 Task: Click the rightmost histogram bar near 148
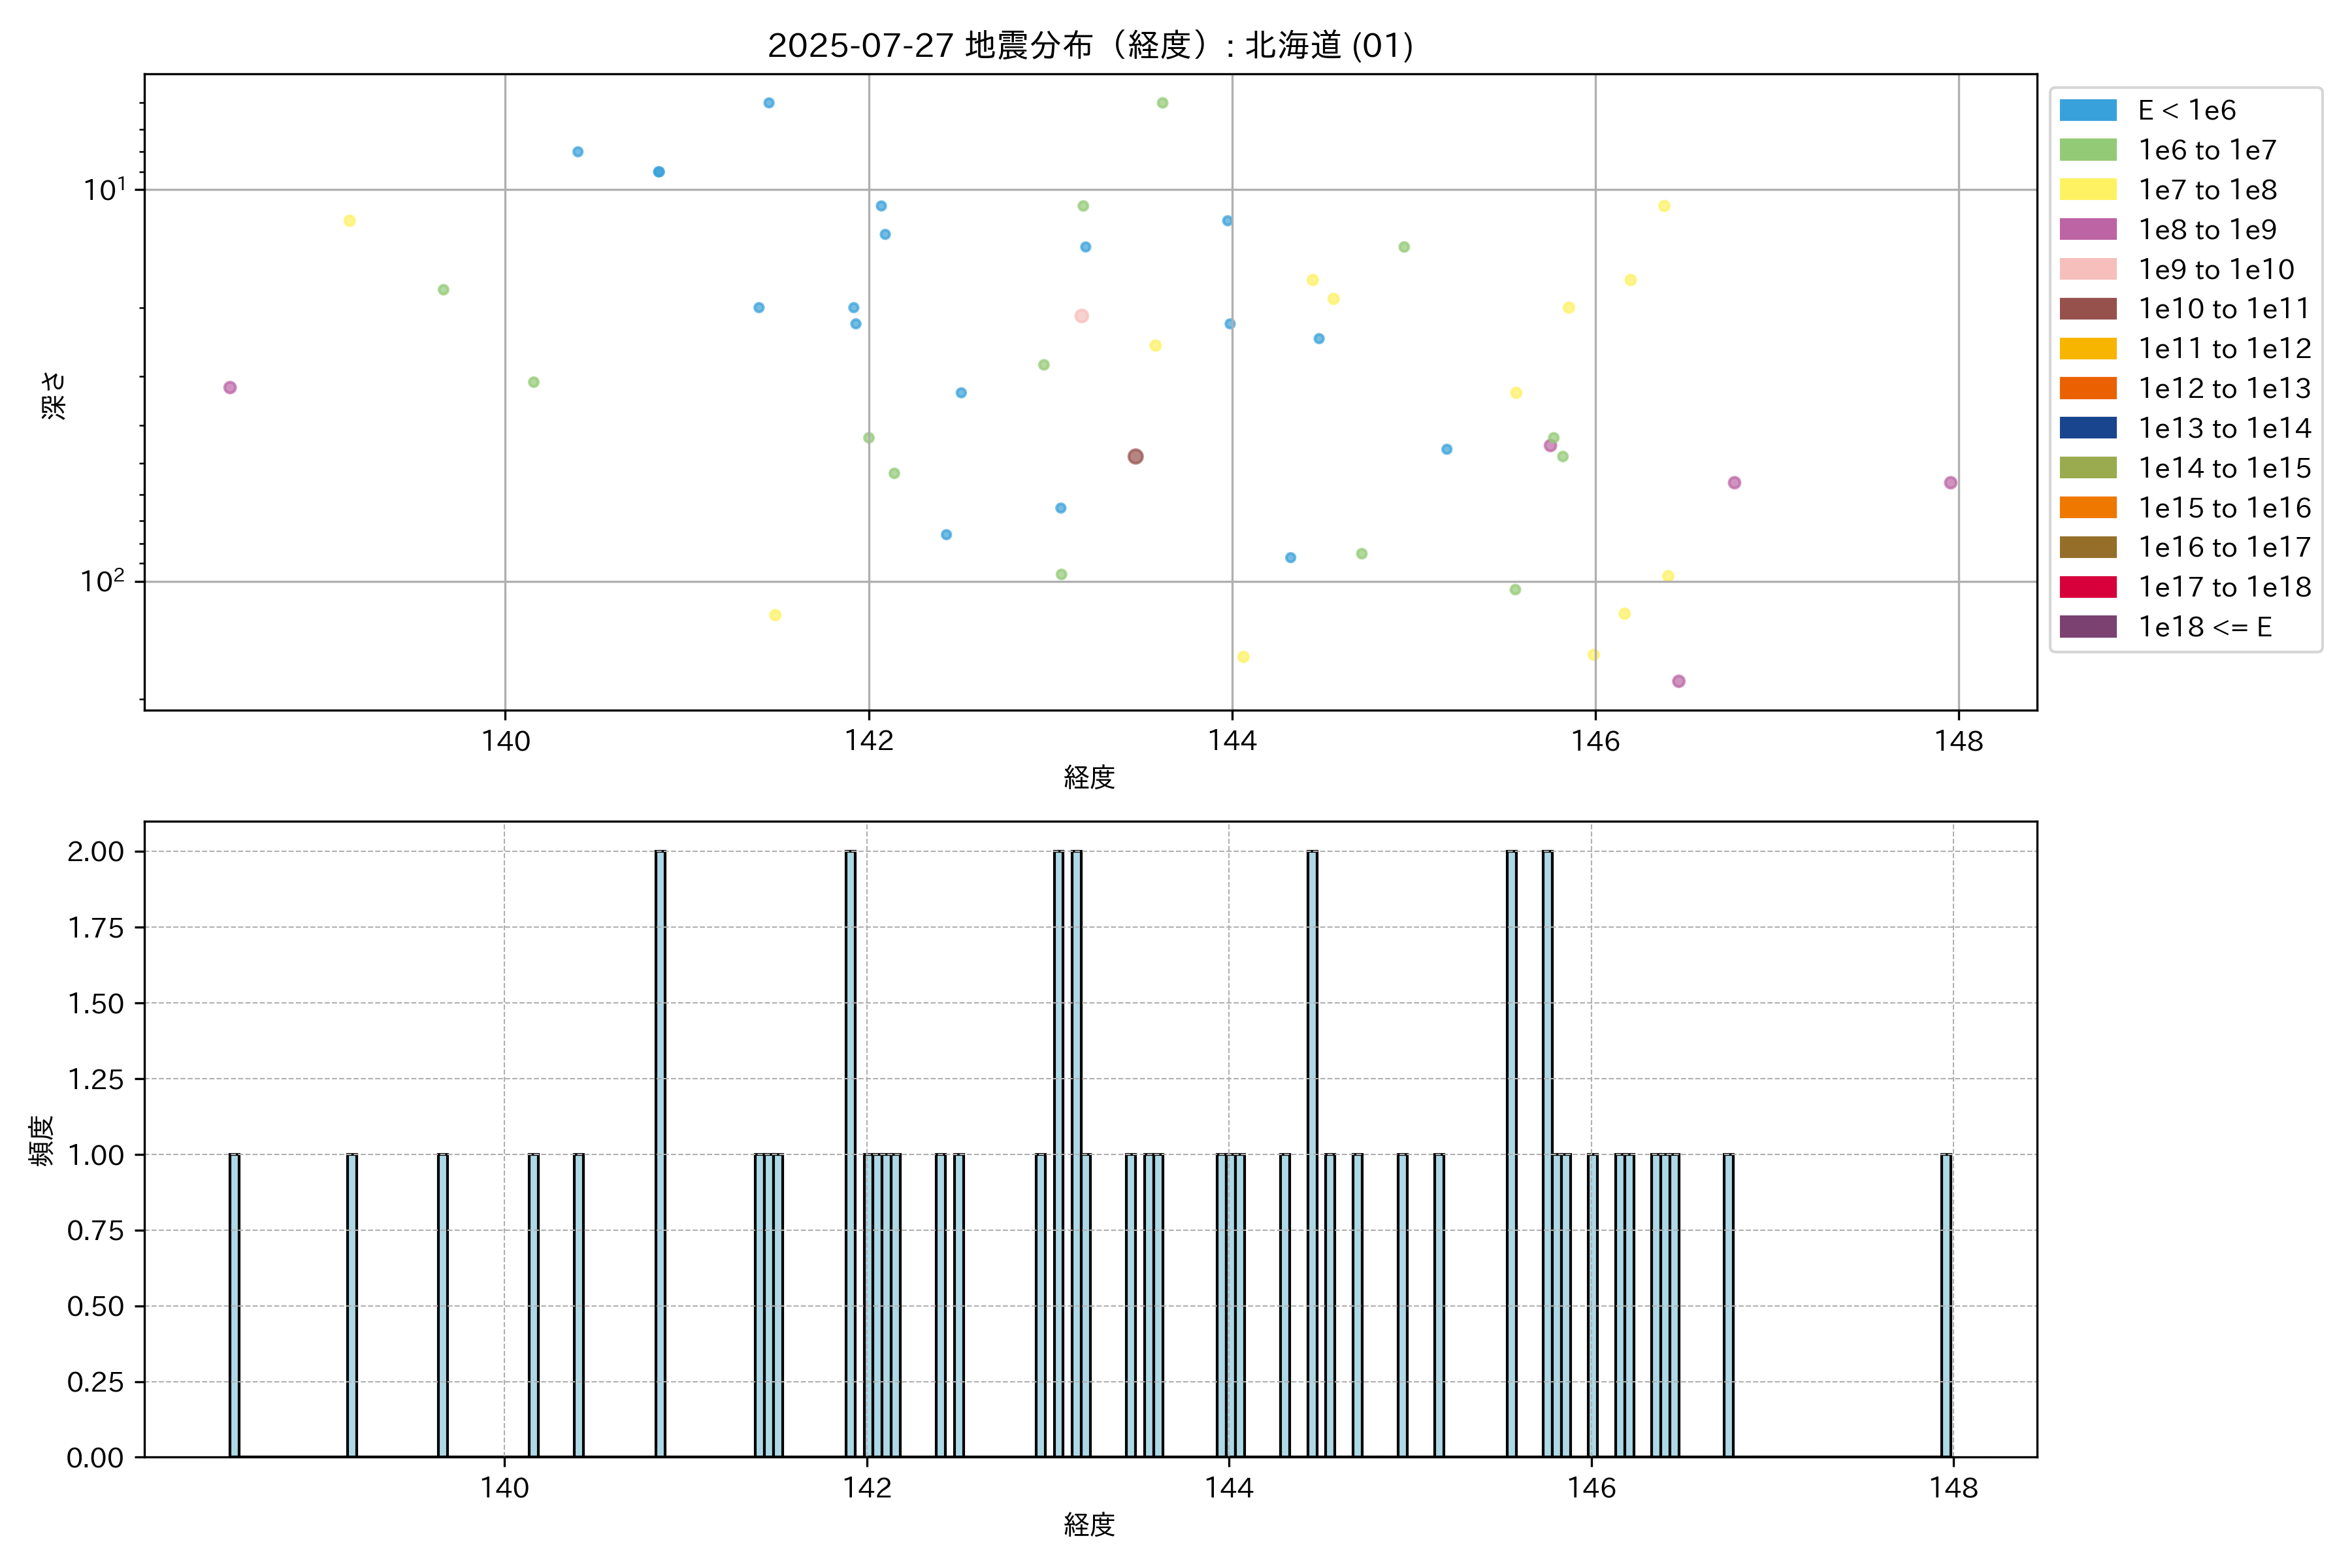tap(1946, 1305)
